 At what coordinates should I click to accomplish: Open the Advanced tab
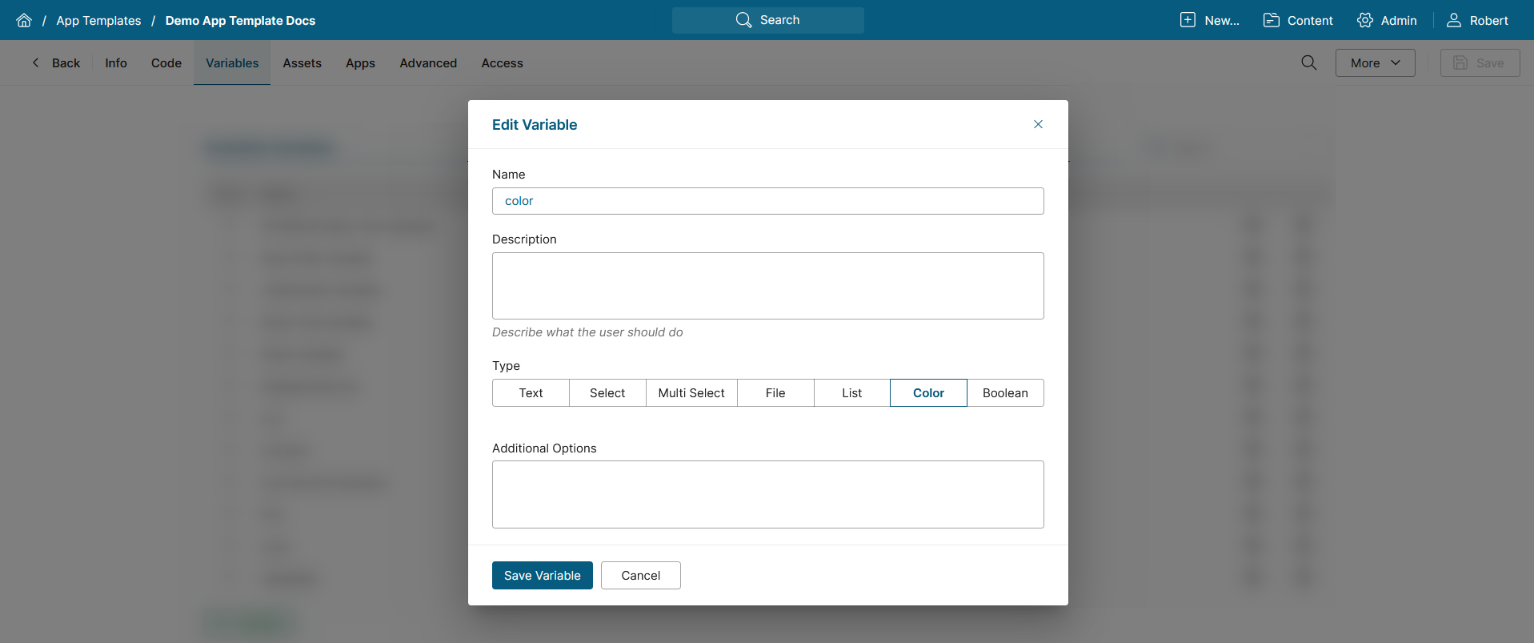click(428, 63)
